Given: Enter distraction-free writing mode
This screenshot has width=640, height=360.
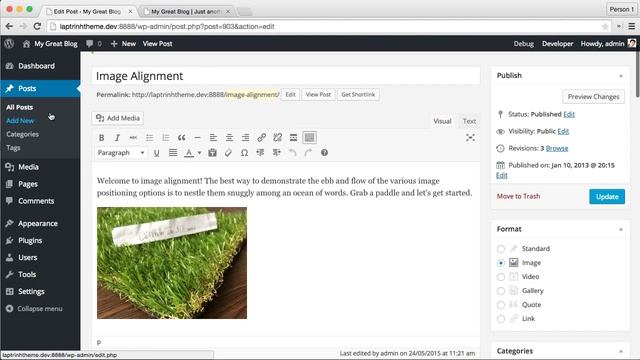Looking at the screenshot, I should (x=470, y=138).
